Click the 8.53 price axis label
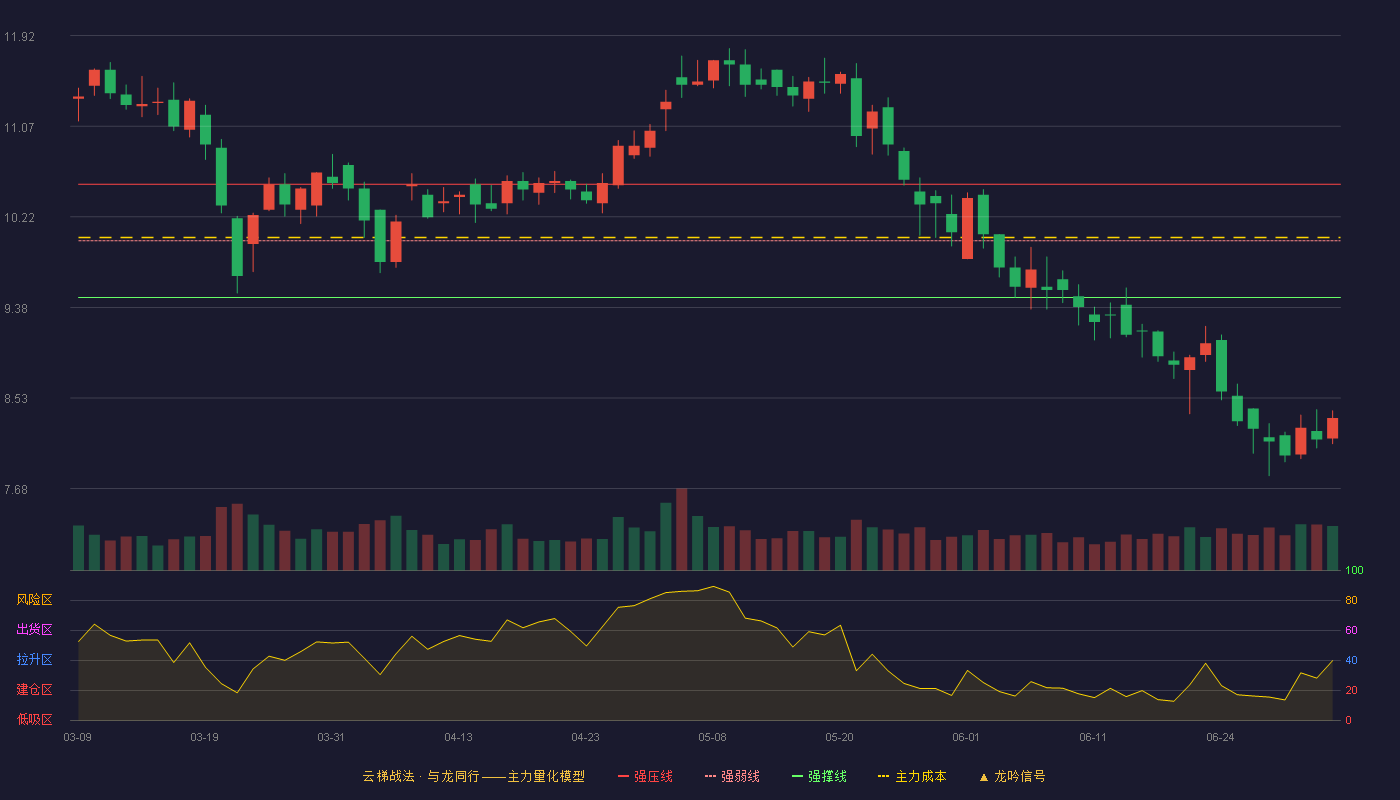 pos(16,399)
